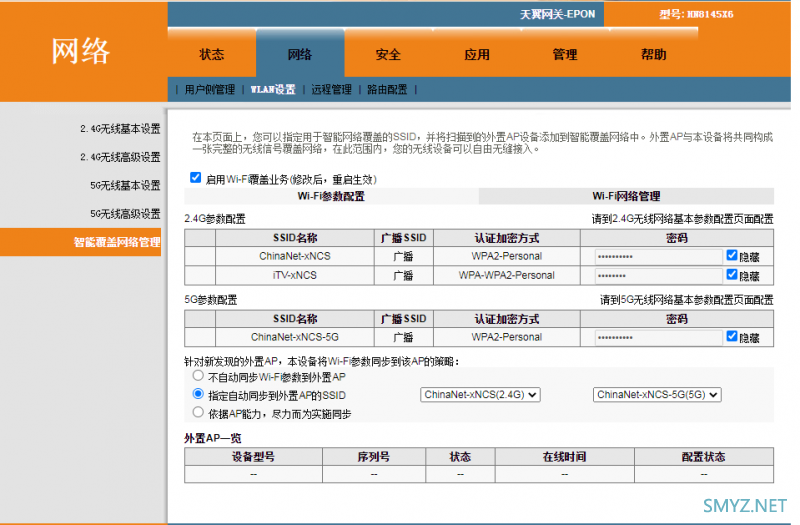The image size is (800, 525).
Task: Click iTV-xNCS SSID name cell
Action: click(x=295, y=276)
